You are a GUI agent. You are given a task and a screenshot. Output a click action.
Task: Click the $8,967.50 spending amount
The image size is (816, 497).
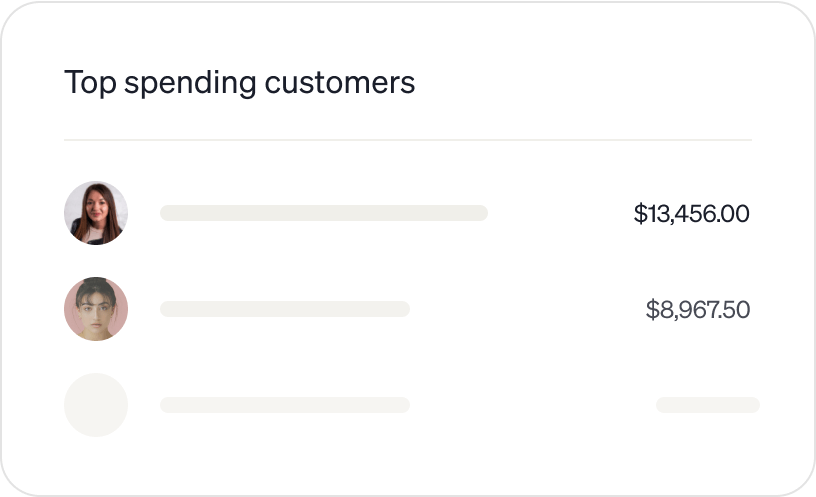(x=697, y=310)
